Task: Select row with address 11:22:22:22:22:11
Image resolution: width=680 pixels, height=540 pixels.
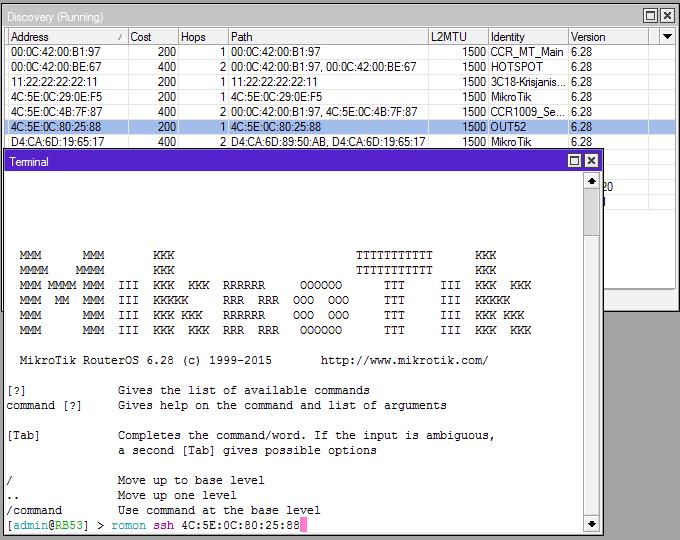Action: [342, 82]
